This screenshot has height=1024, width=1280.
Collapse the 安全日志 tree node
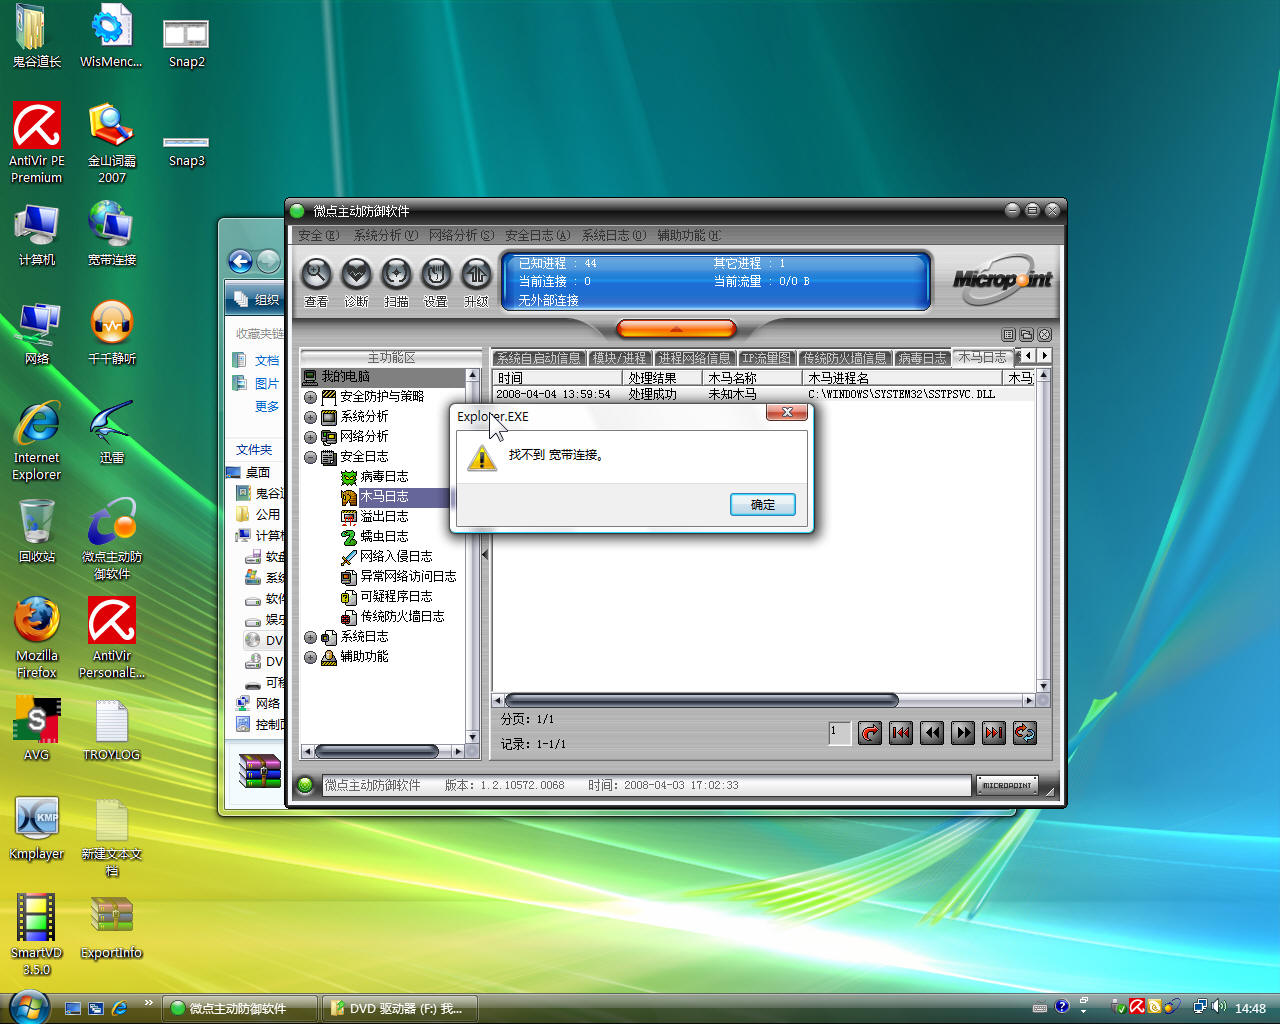point(310,457)
